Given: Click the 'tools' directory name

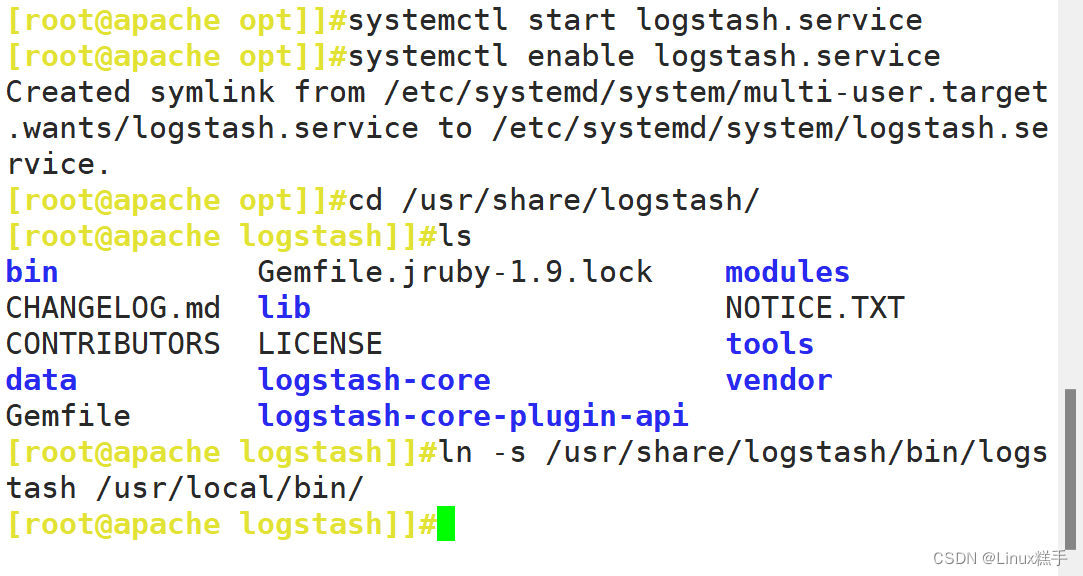Looking at the screenshot, I should click(x=769, y=344).
